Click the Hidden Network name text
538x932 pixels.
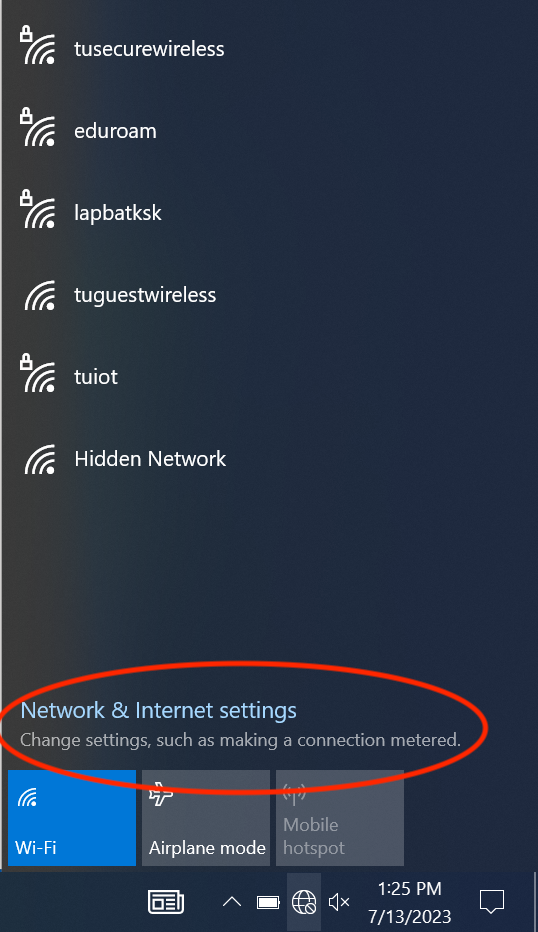(150, 459)
